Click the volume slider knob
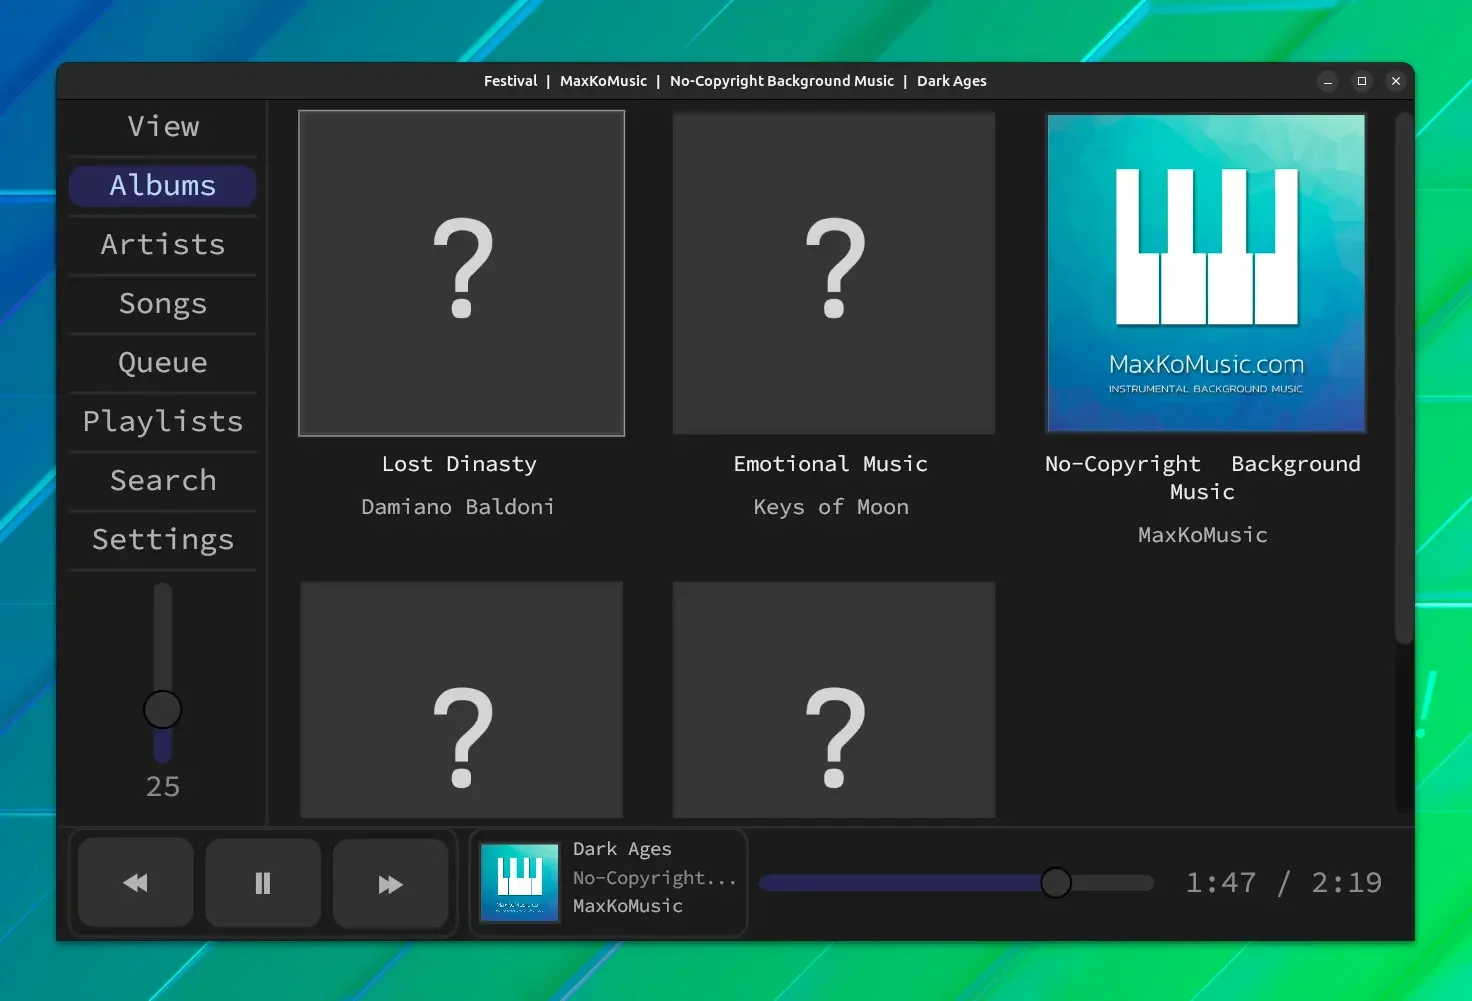Screen dimensions: 1472x1001 163,710
